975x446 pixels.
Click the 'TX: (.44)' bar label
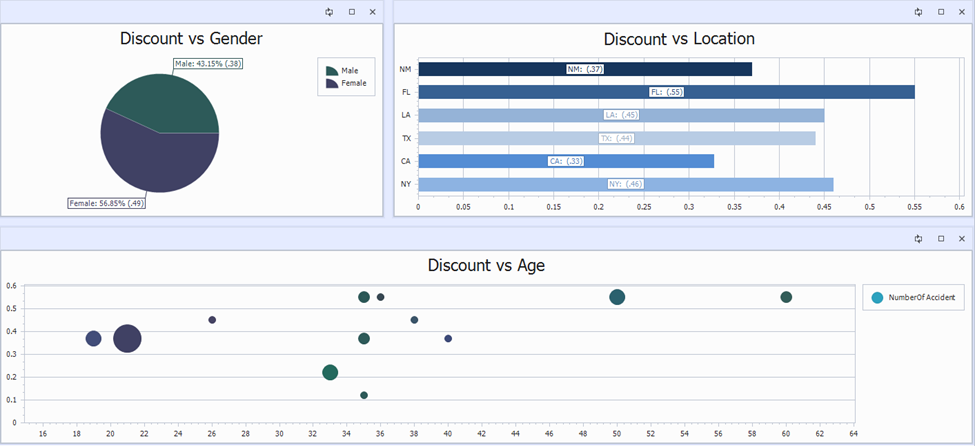[x=617, y=138]
